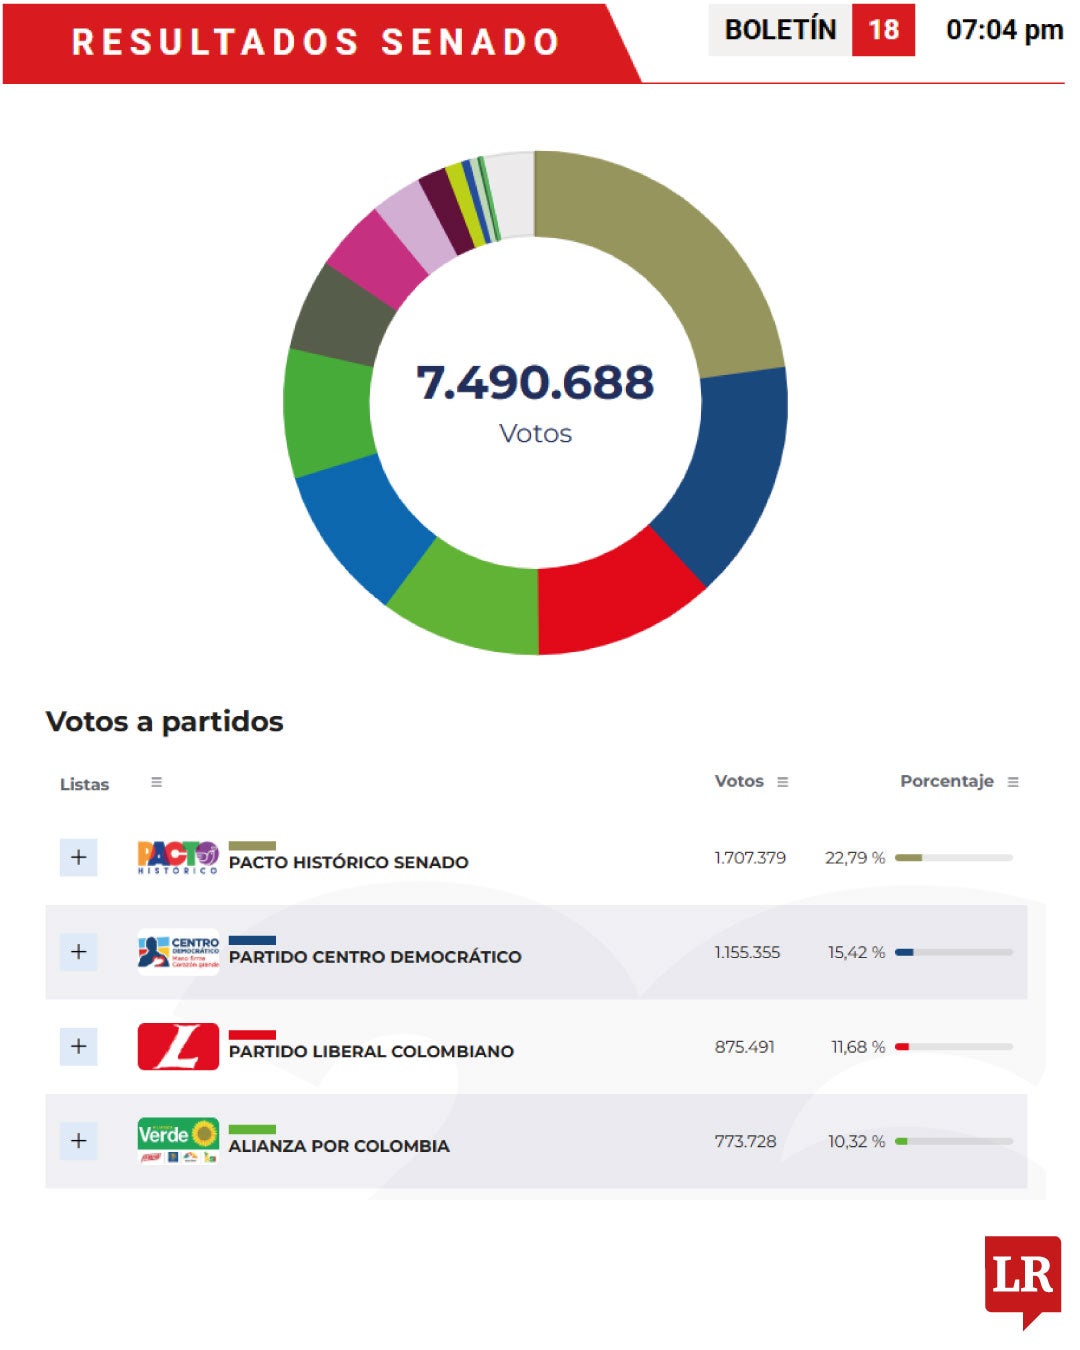Expand the Partido Liberal Colombiano row
Viewport: 1080px width, 1350px height.
[x=78, y=1046]
